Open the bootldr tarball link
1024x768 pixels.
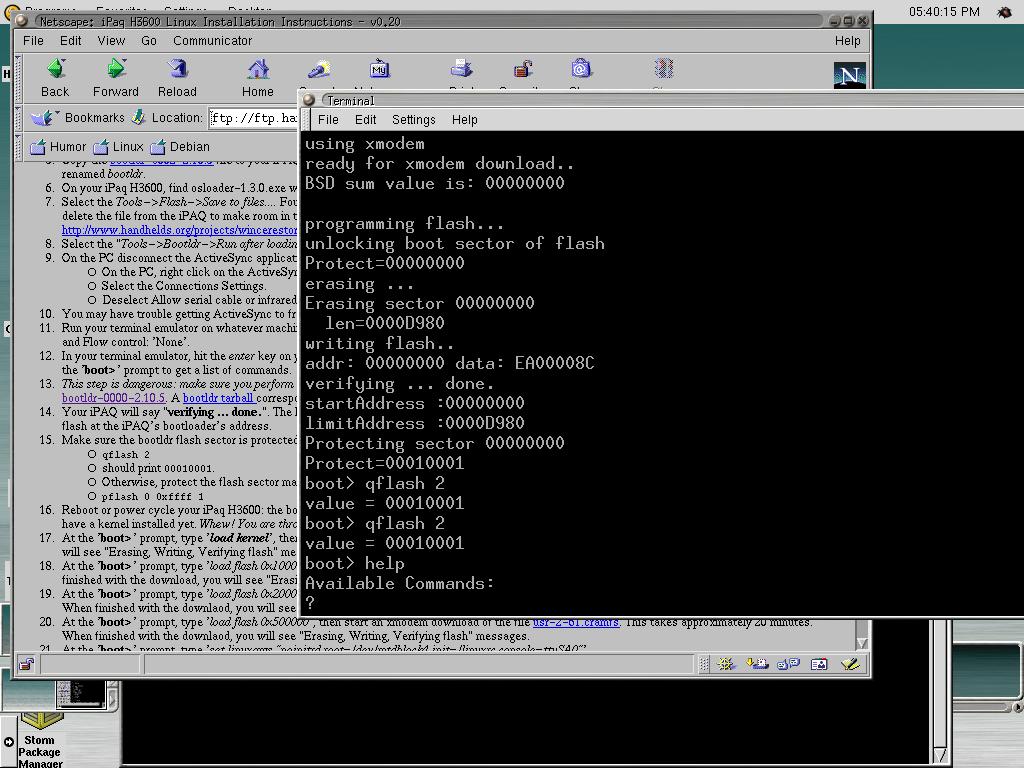[x=218, y=398]
